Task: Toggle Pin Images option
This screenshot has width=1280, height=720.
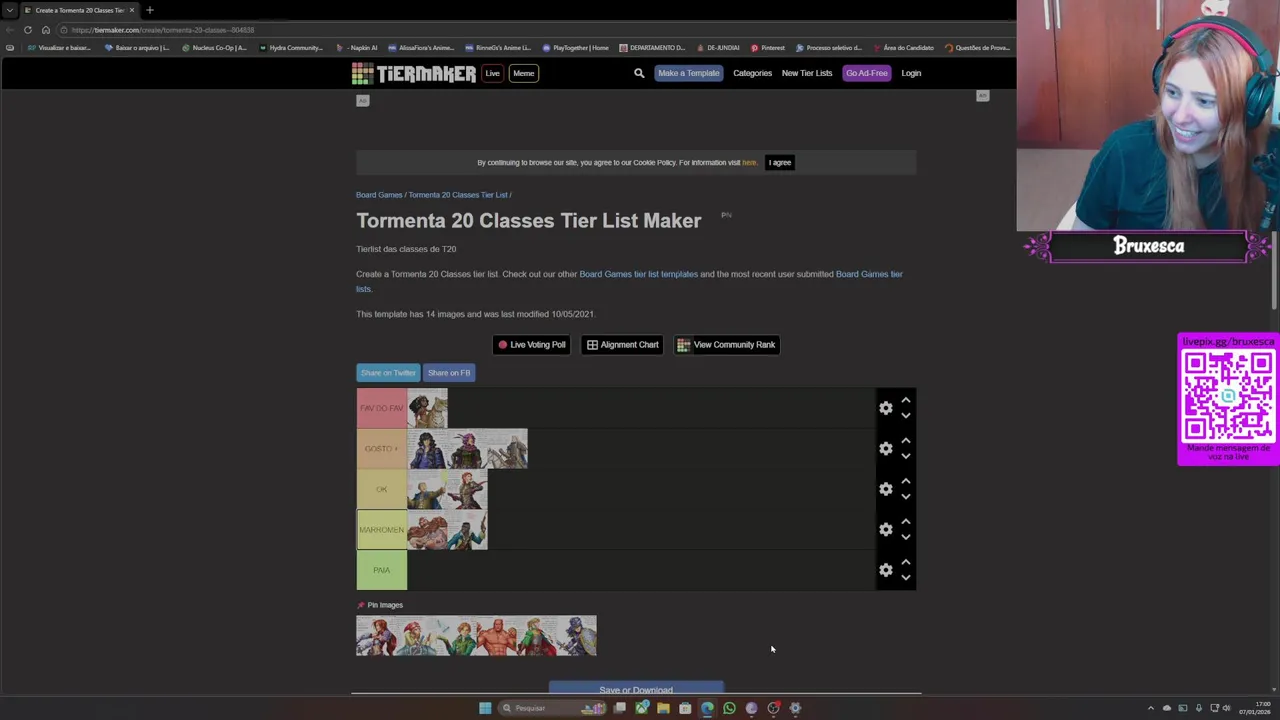Action: click(380, 605)
